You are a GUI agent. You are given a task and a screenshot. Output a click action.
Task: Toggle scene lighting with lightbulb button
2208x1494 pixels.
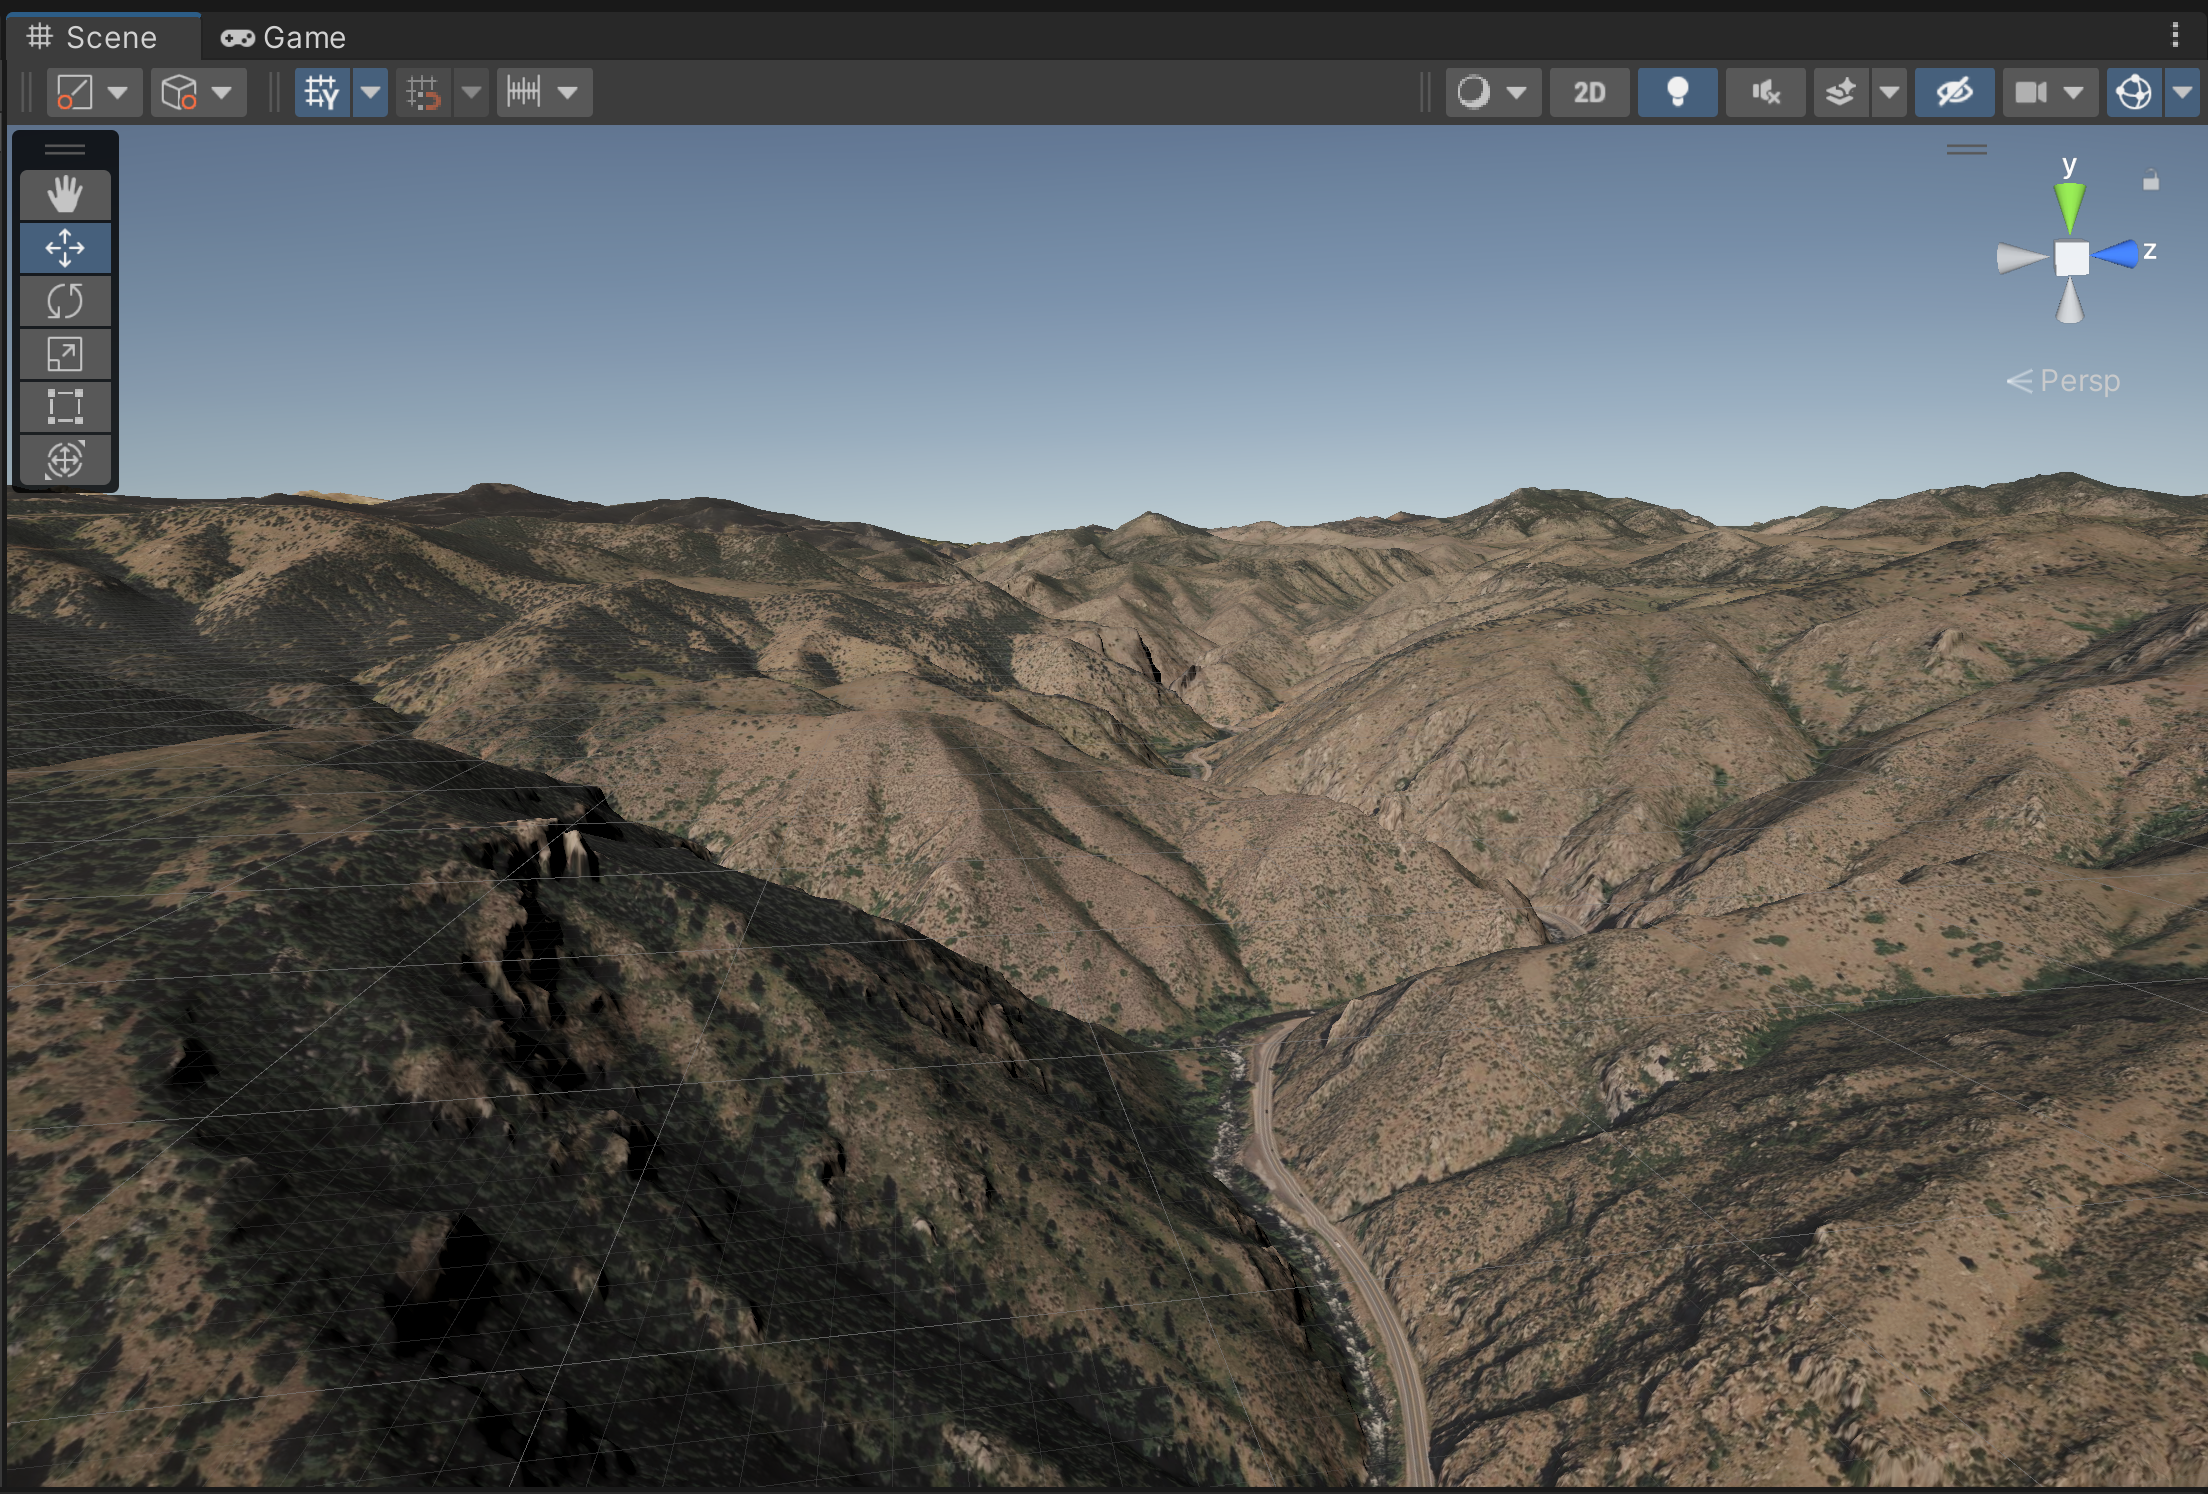[x=1677, y=92]
